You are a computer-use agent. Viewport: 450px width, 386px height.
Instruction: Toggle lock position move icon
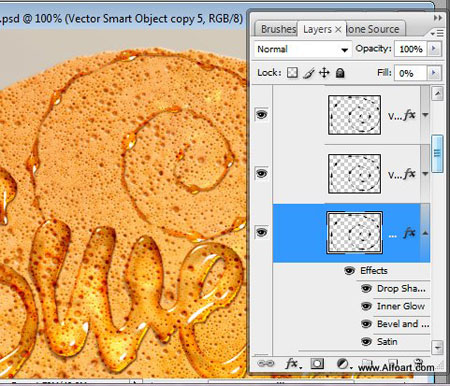click(x=324, y=73)
